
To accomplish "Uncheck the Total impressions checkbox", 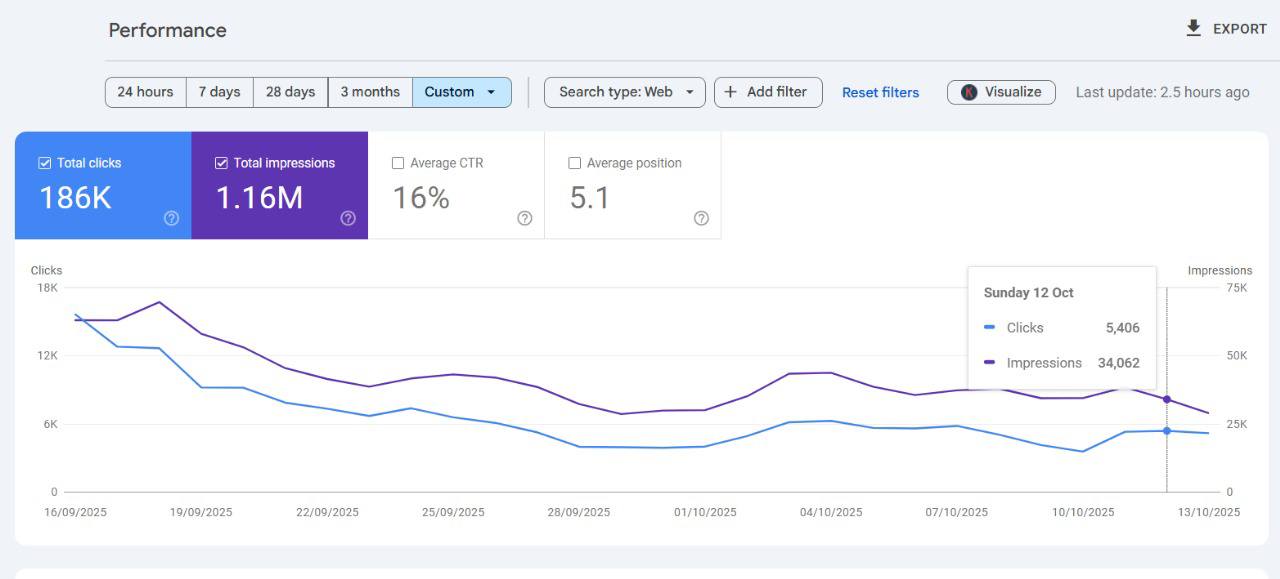I will pos(221,163).
